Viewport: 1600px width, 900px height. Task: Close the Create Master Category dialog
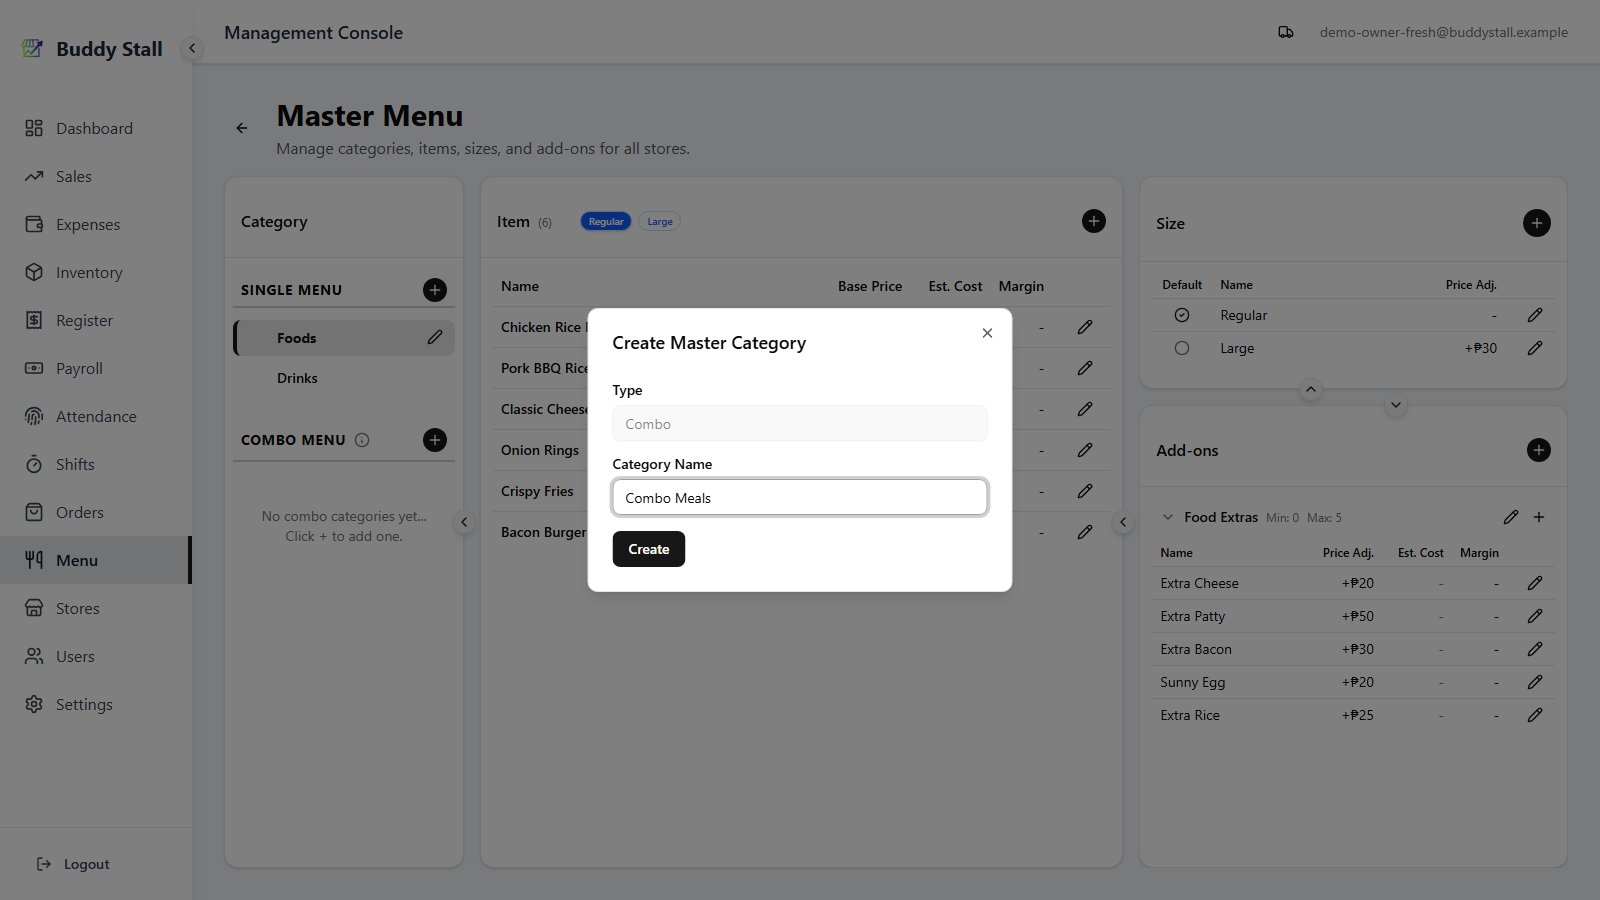point(987,333)
